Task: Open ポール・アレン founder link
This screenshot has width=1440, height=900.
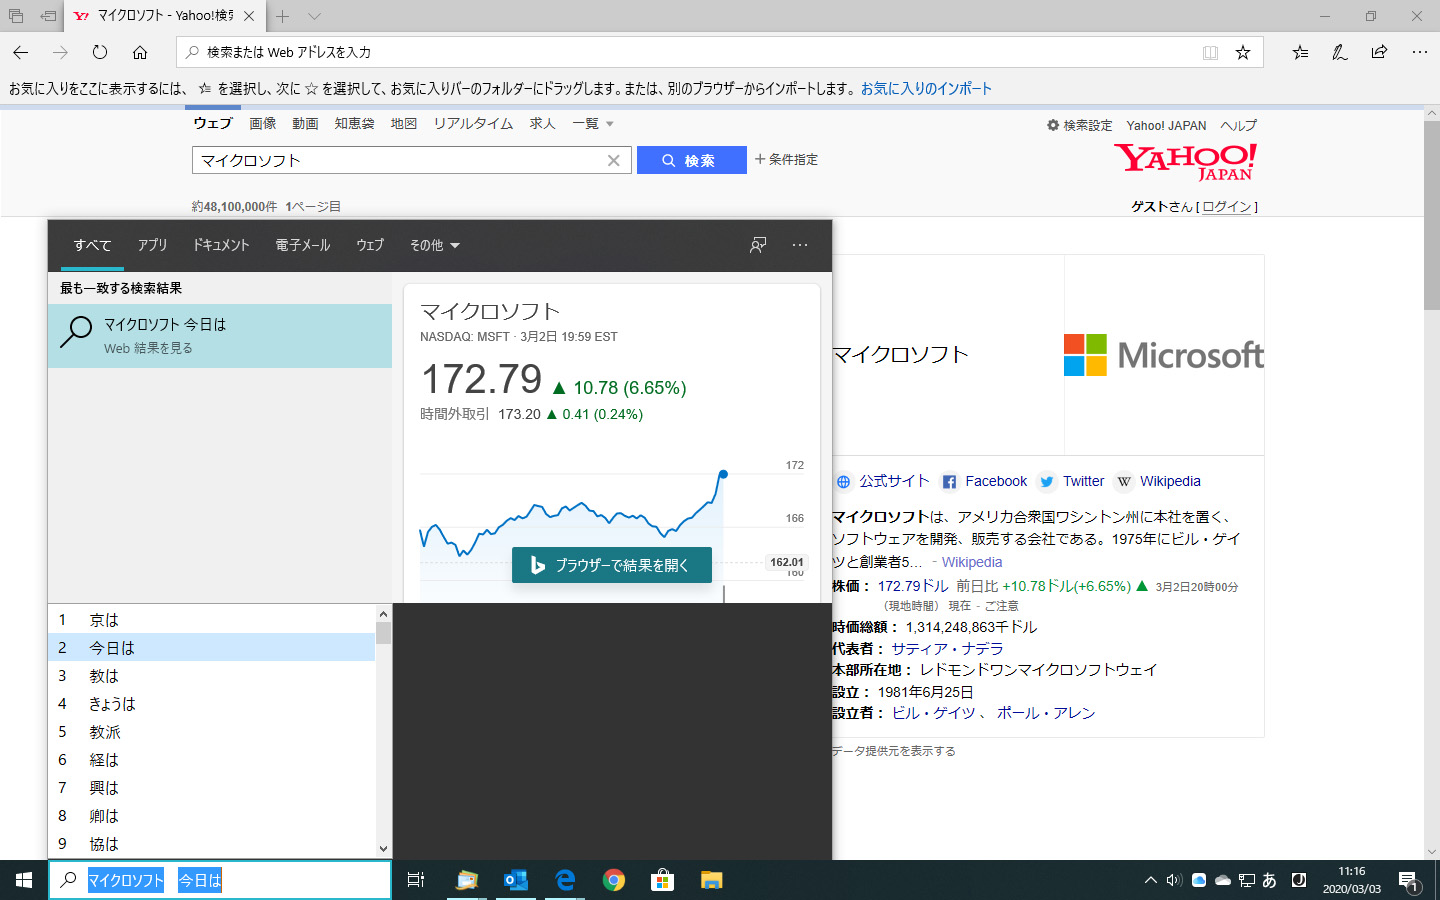Action: tap(1046, 712)
